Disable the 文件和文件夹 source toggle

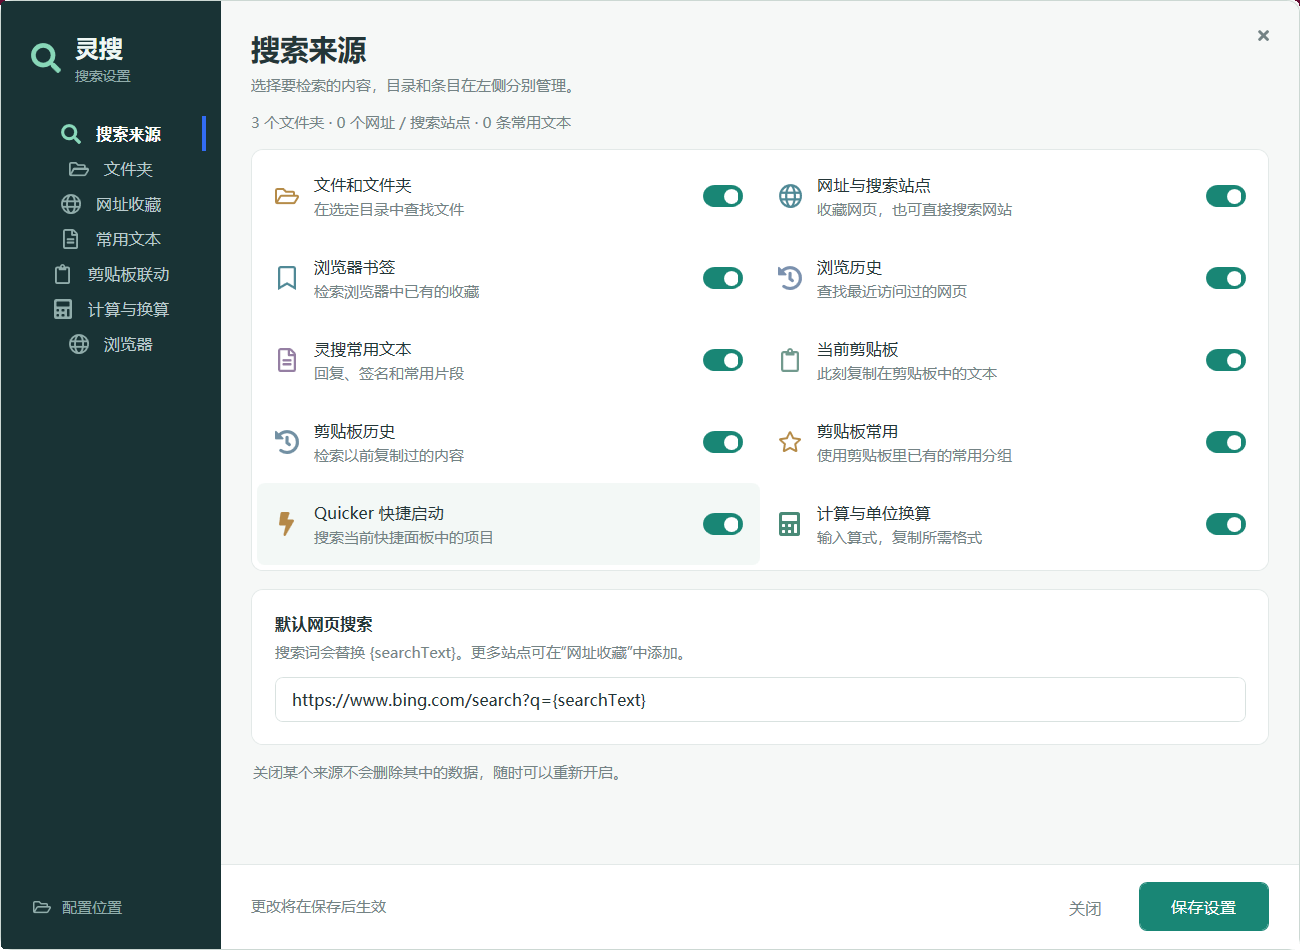click(x=723, y=196)
